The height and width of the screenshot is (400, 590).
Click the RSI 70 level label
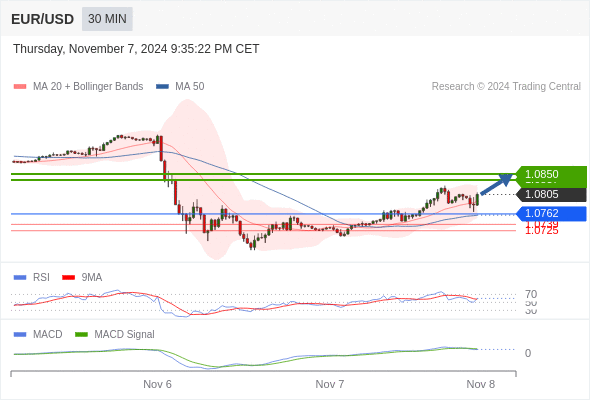(531, 294)
